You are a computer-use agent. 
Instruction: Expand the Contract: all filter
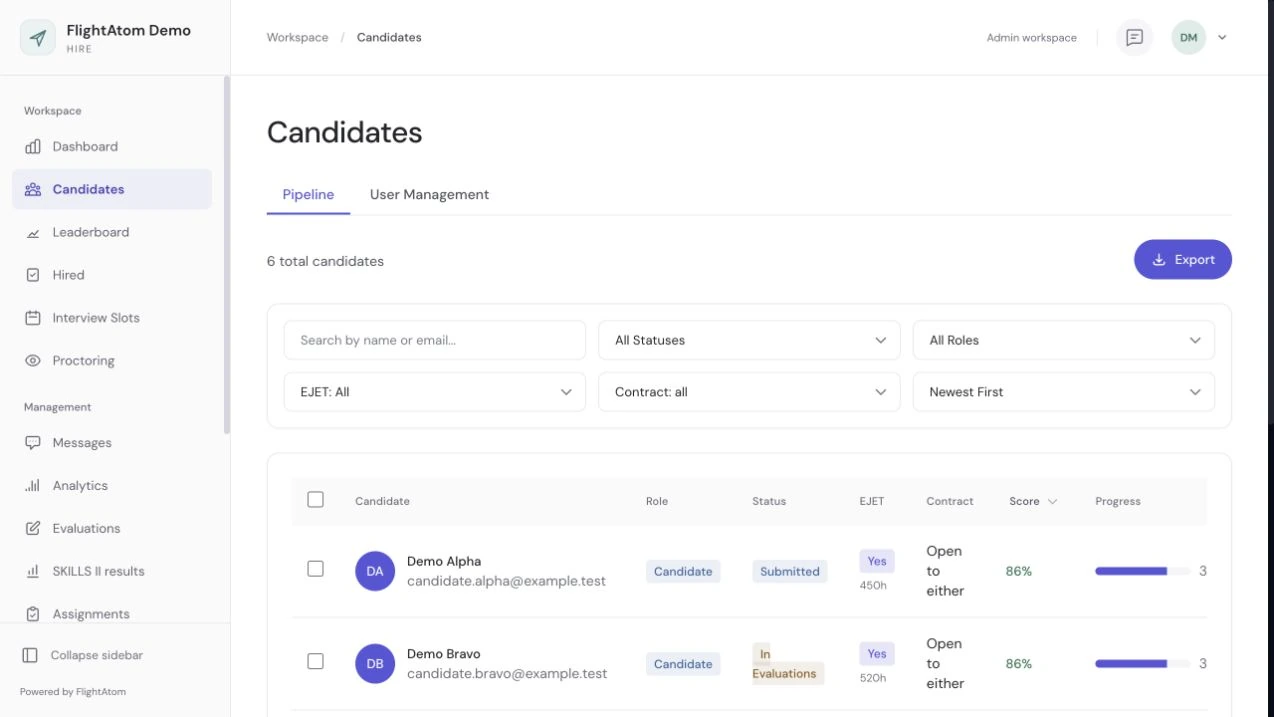(x=749, y=392)
